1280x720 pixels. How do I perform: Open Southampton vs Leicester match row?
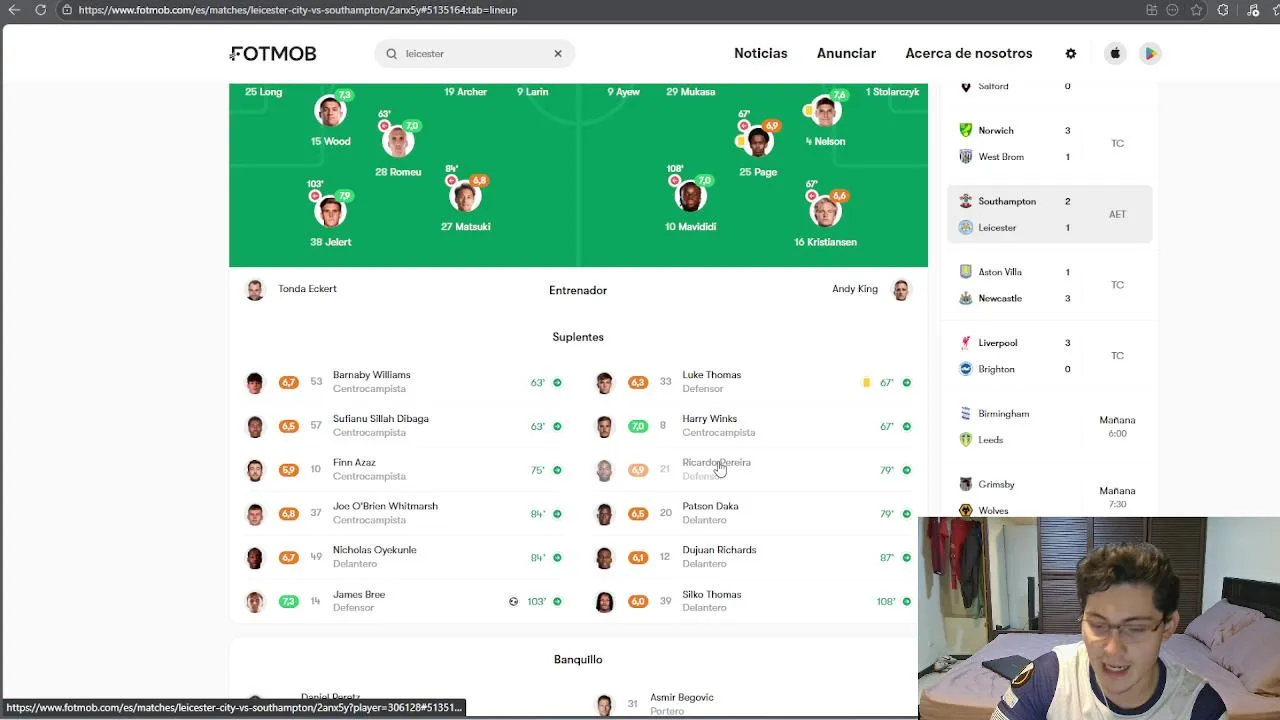[x=1050, y=214]
